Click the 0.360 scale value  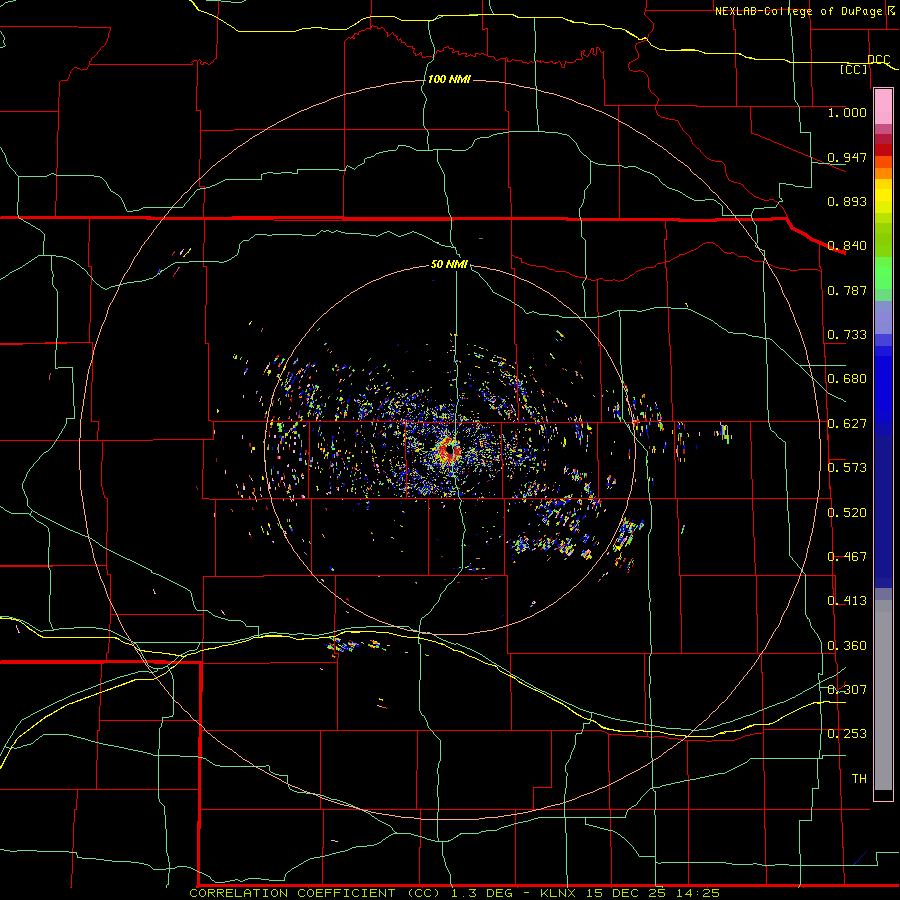point(847,646)
